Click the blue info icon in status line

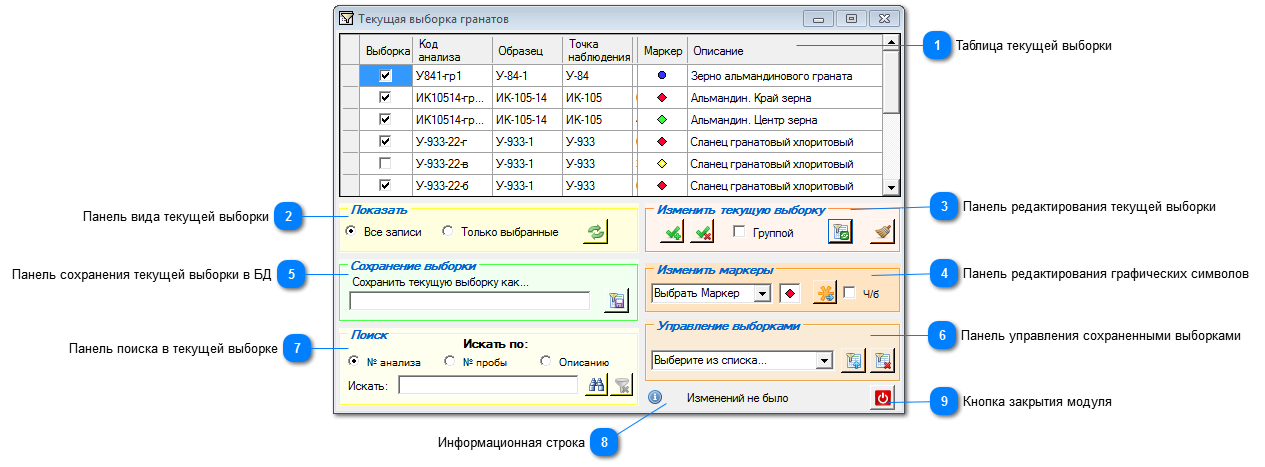click(x=655, y=397)
